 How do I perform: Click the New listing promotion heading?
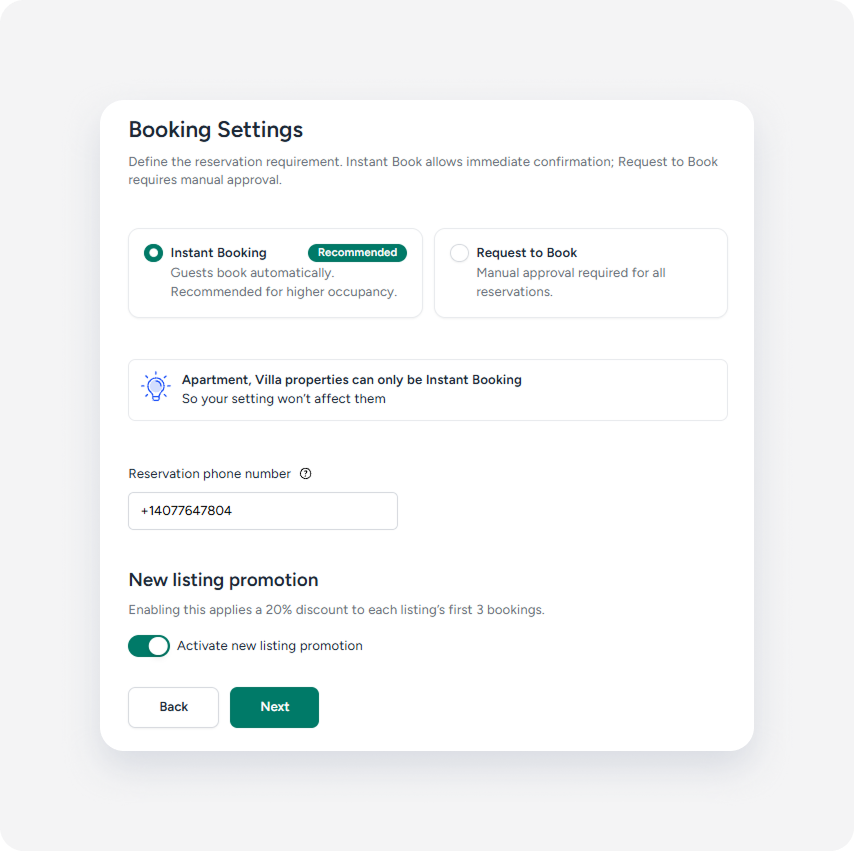223,580
